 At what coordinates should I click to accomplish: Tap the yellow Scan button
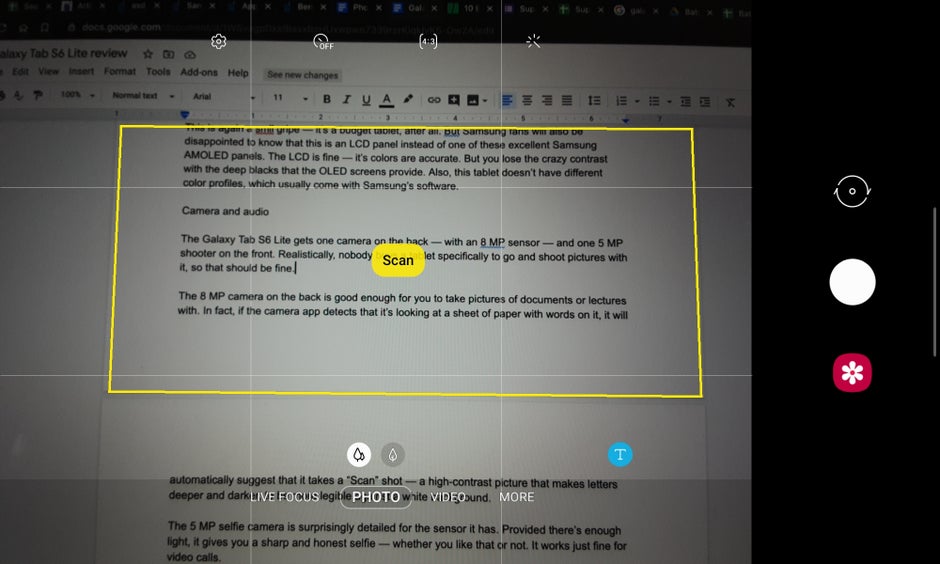[398, 260]
